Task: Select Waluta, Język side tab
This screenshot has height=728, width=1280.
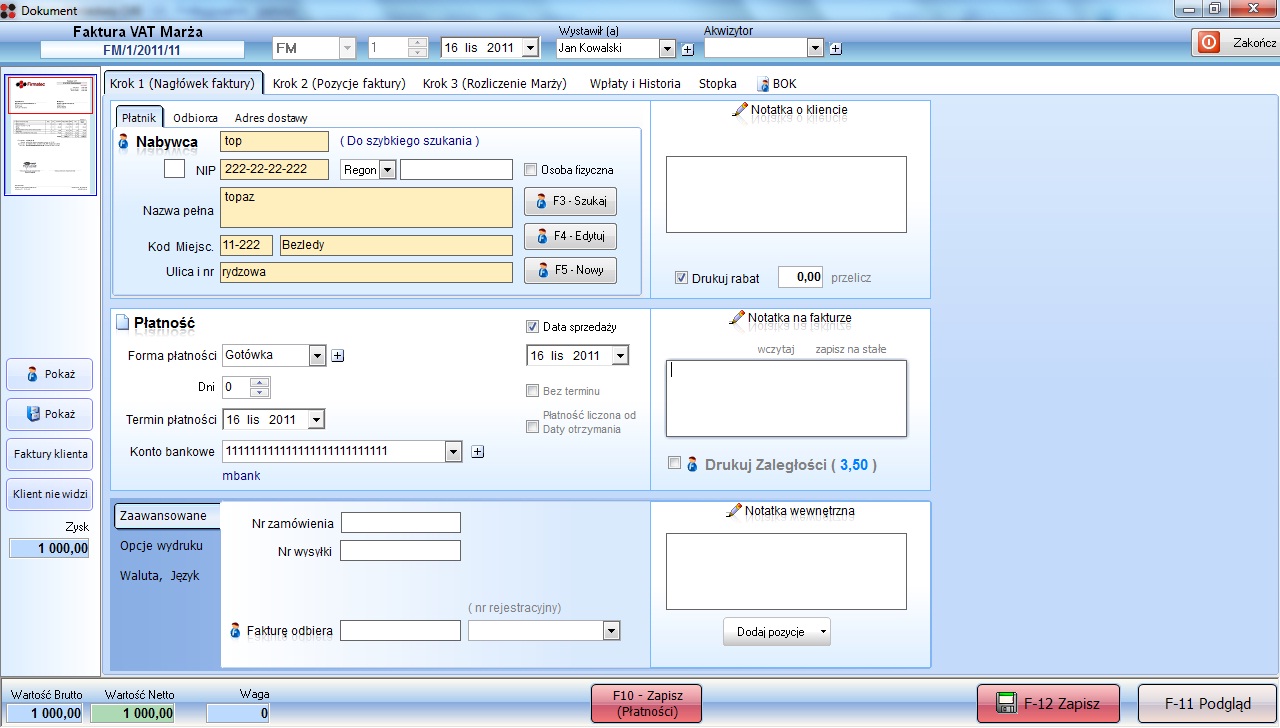Action: [161, 576]
